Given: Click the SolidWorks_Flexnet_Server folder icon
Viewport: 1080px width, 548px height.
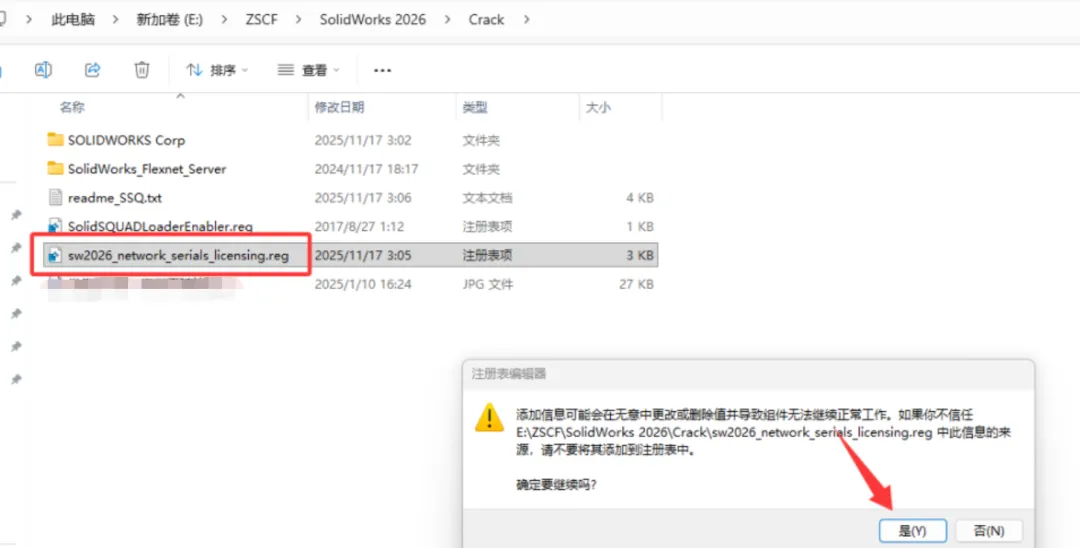Looking at the screenshot, I should [x=55, y=169].
